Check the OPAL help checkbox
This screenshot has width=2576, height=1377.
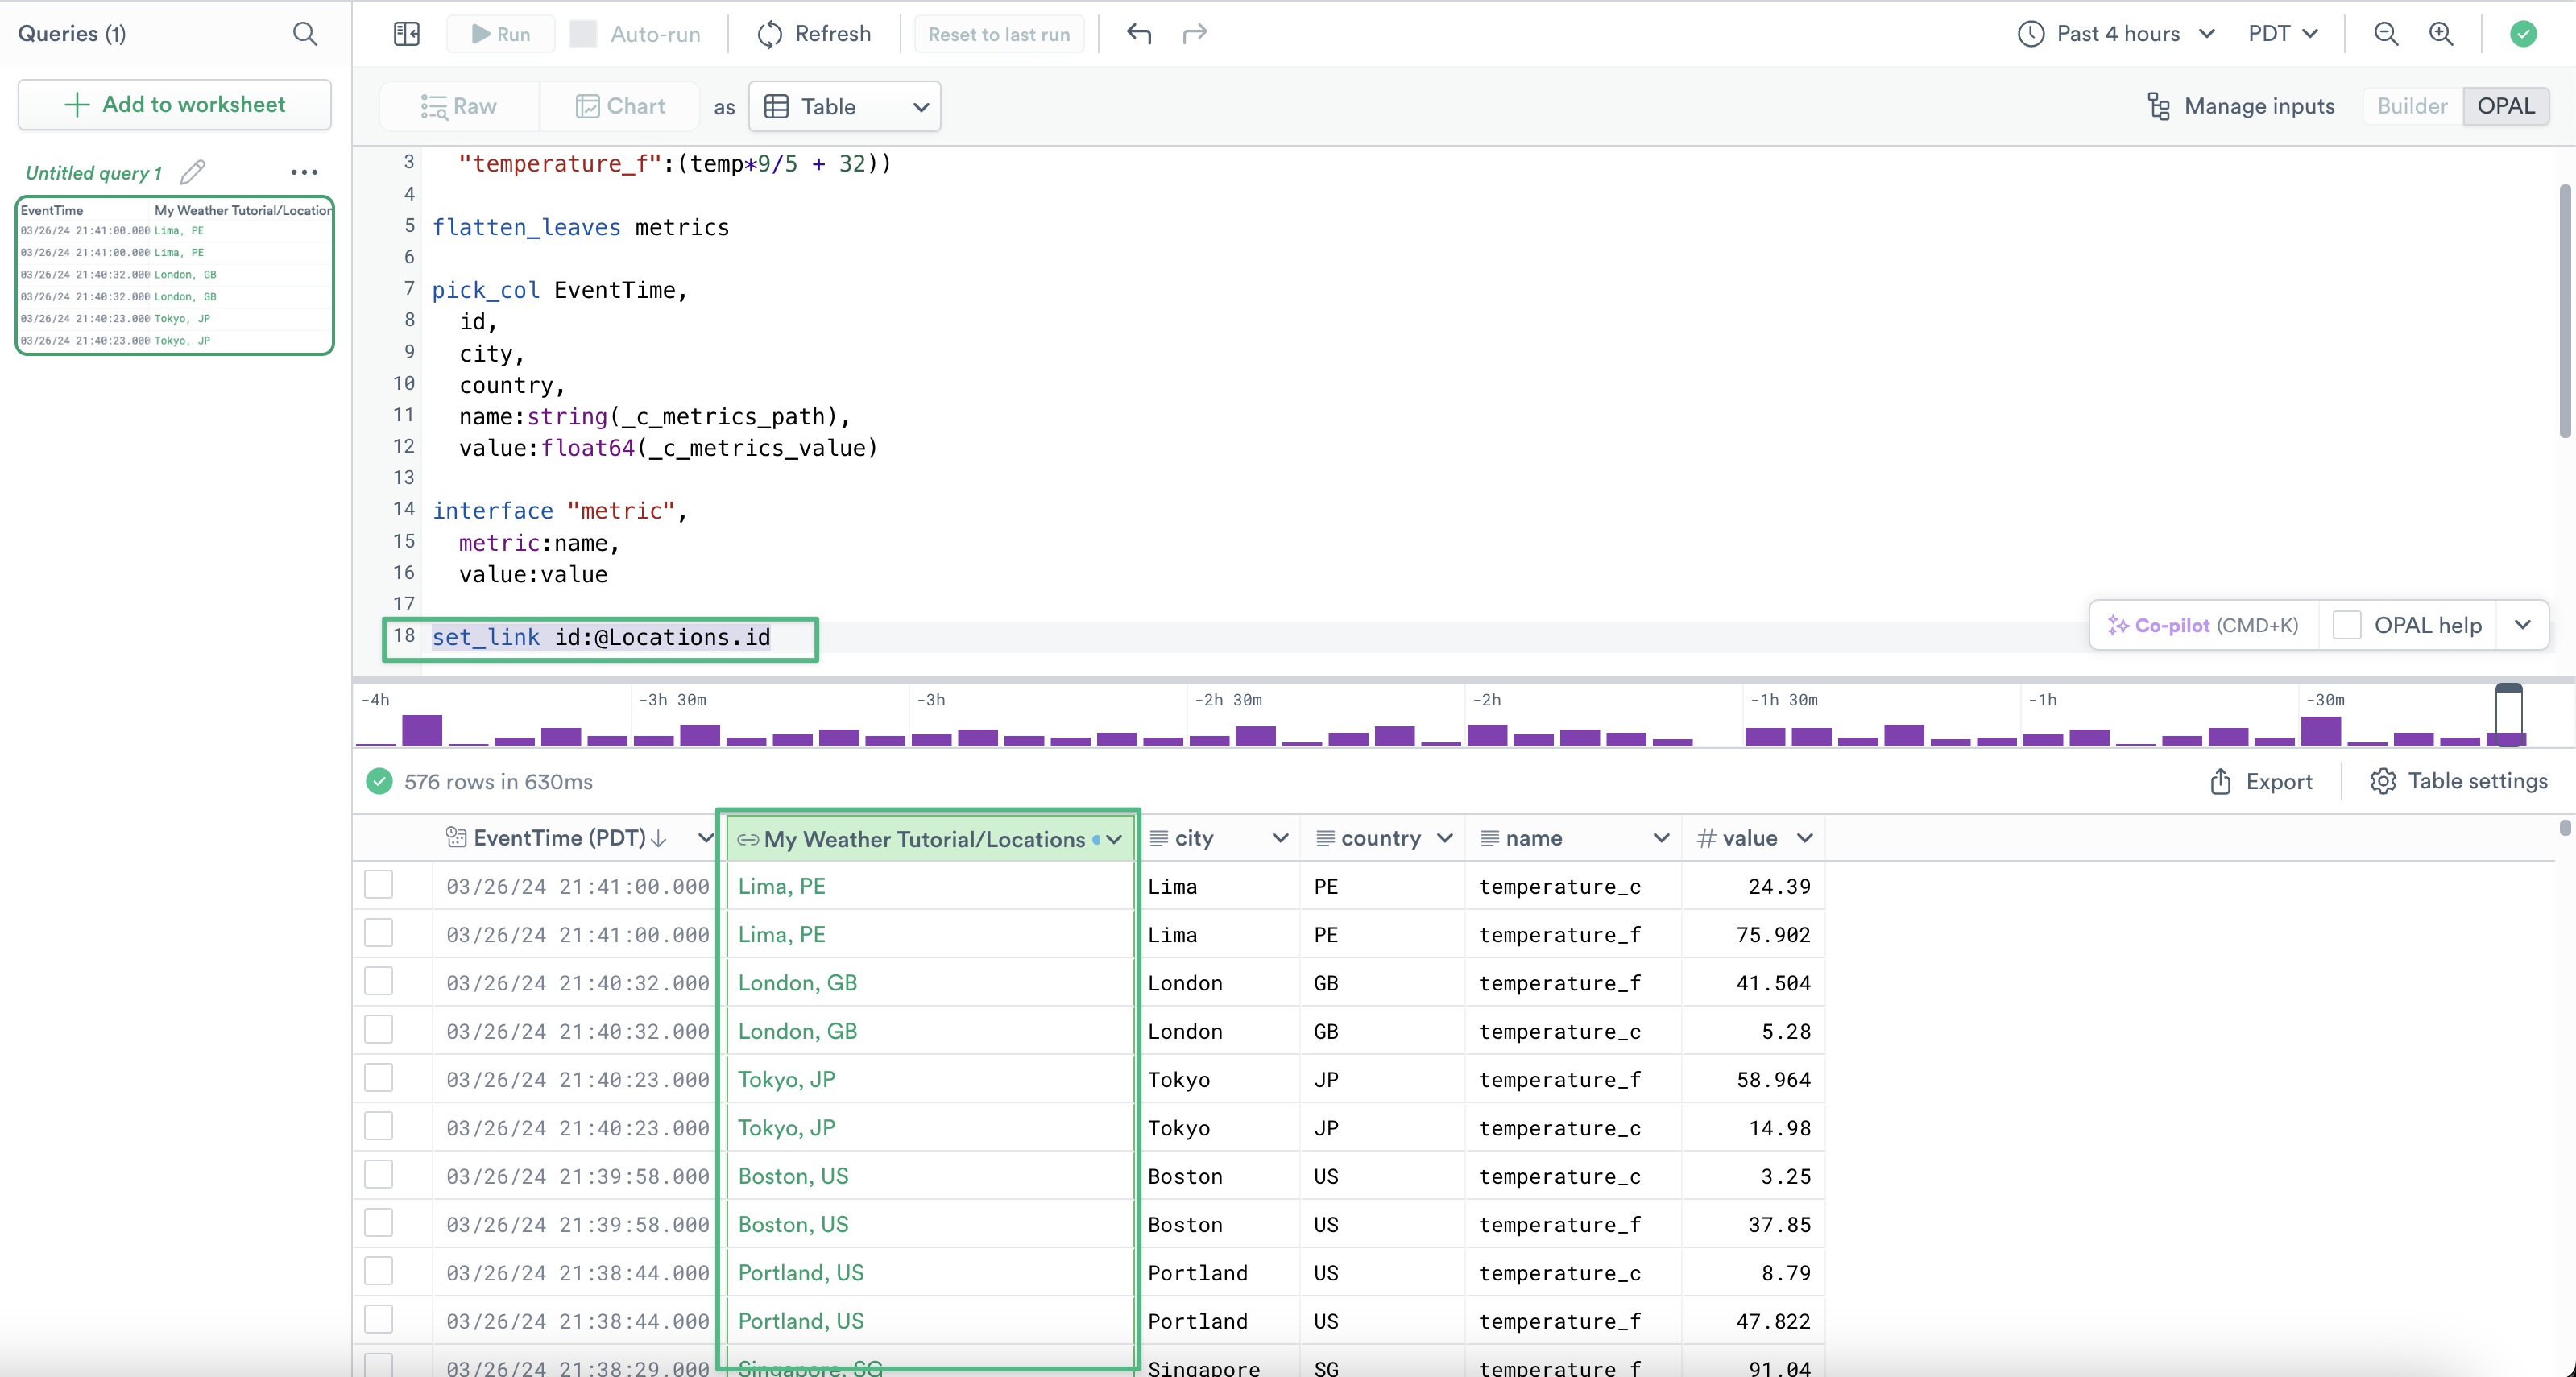2346,625
